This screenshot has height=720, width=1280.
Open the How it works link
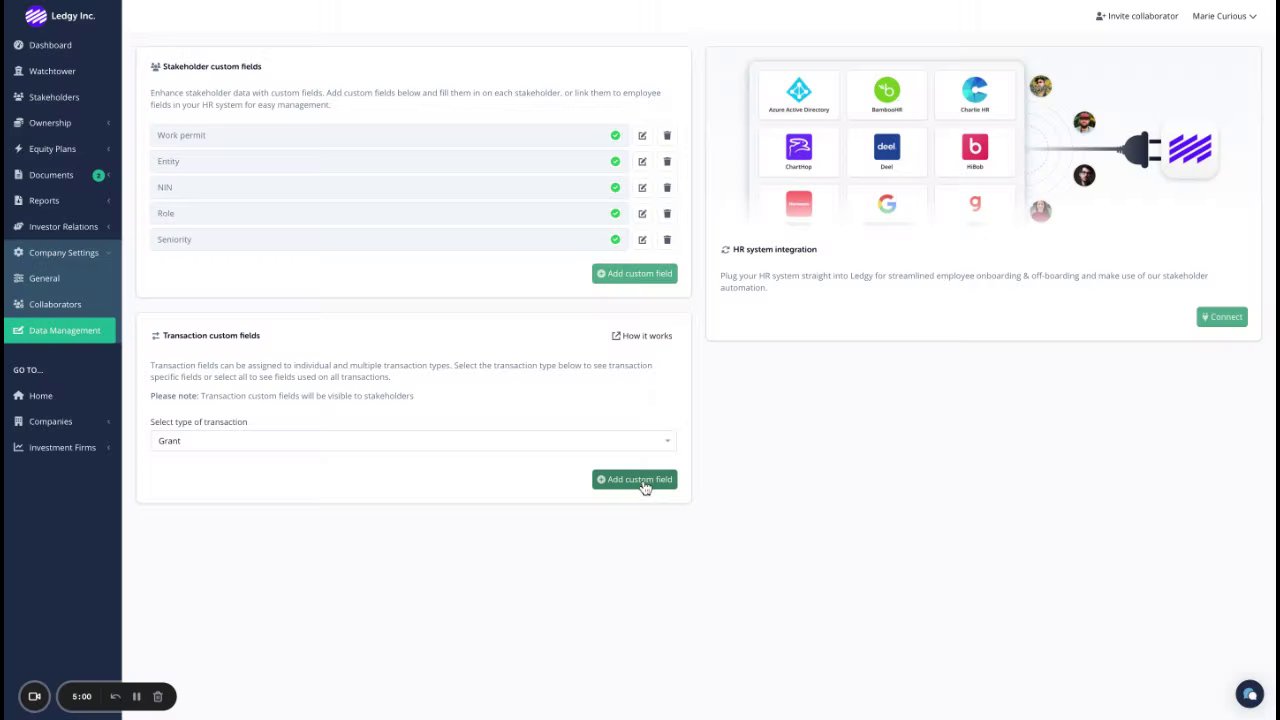(x=642, y=336)
